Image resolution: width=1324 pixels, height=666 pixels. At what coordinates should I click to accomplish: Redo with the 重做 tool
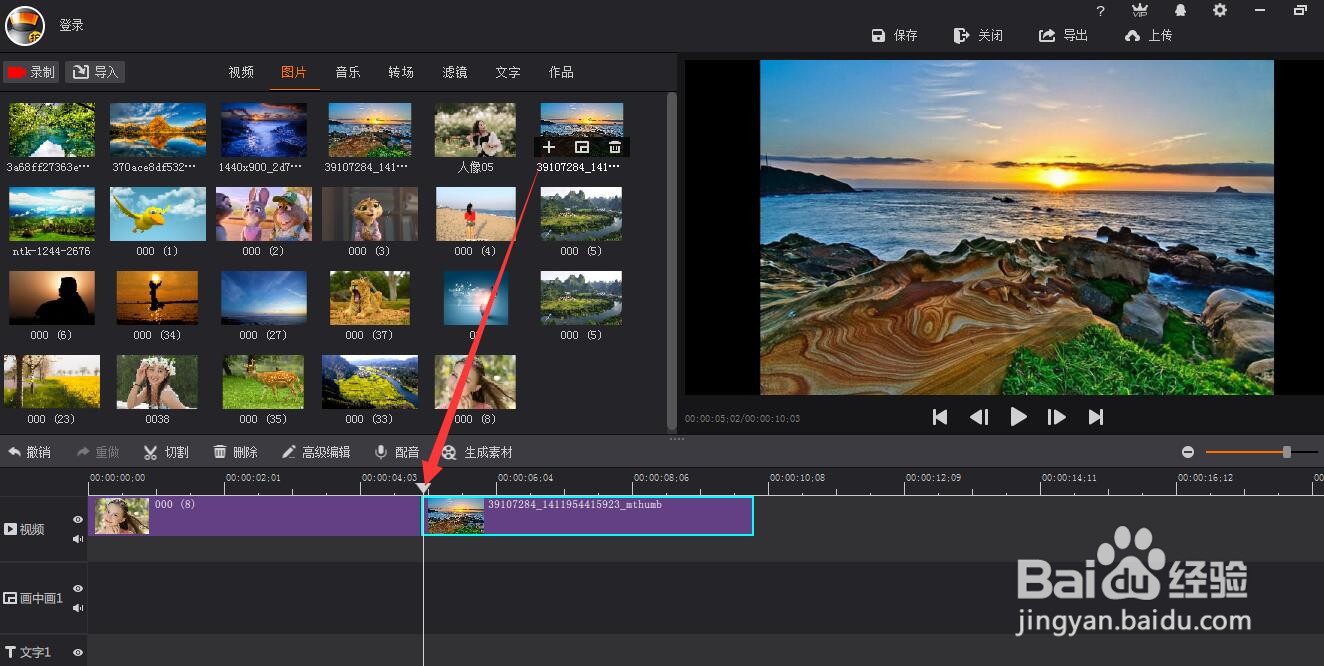[x=98, y=452]
